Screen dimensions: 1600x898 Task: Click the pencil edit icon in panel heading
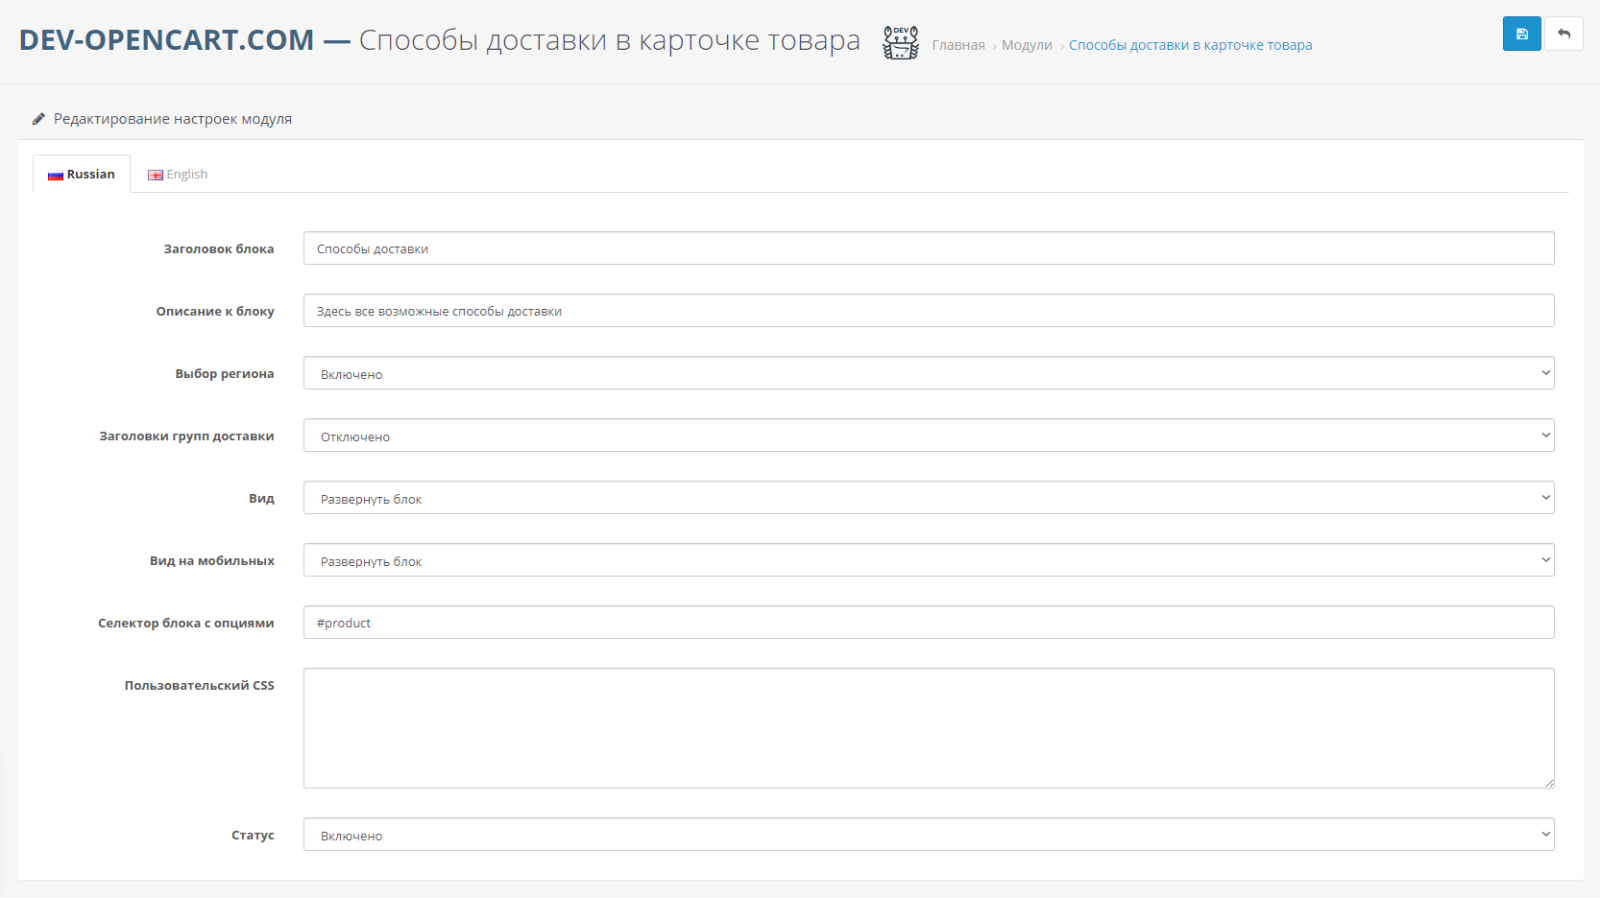[39, 119]
